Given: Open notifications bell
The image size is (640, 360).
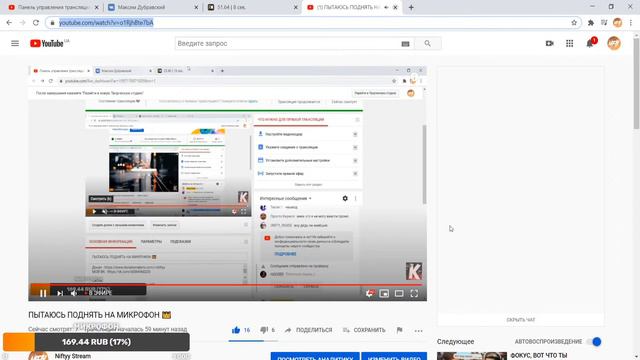Looking at the screenshot, I should tap(590, 43).
